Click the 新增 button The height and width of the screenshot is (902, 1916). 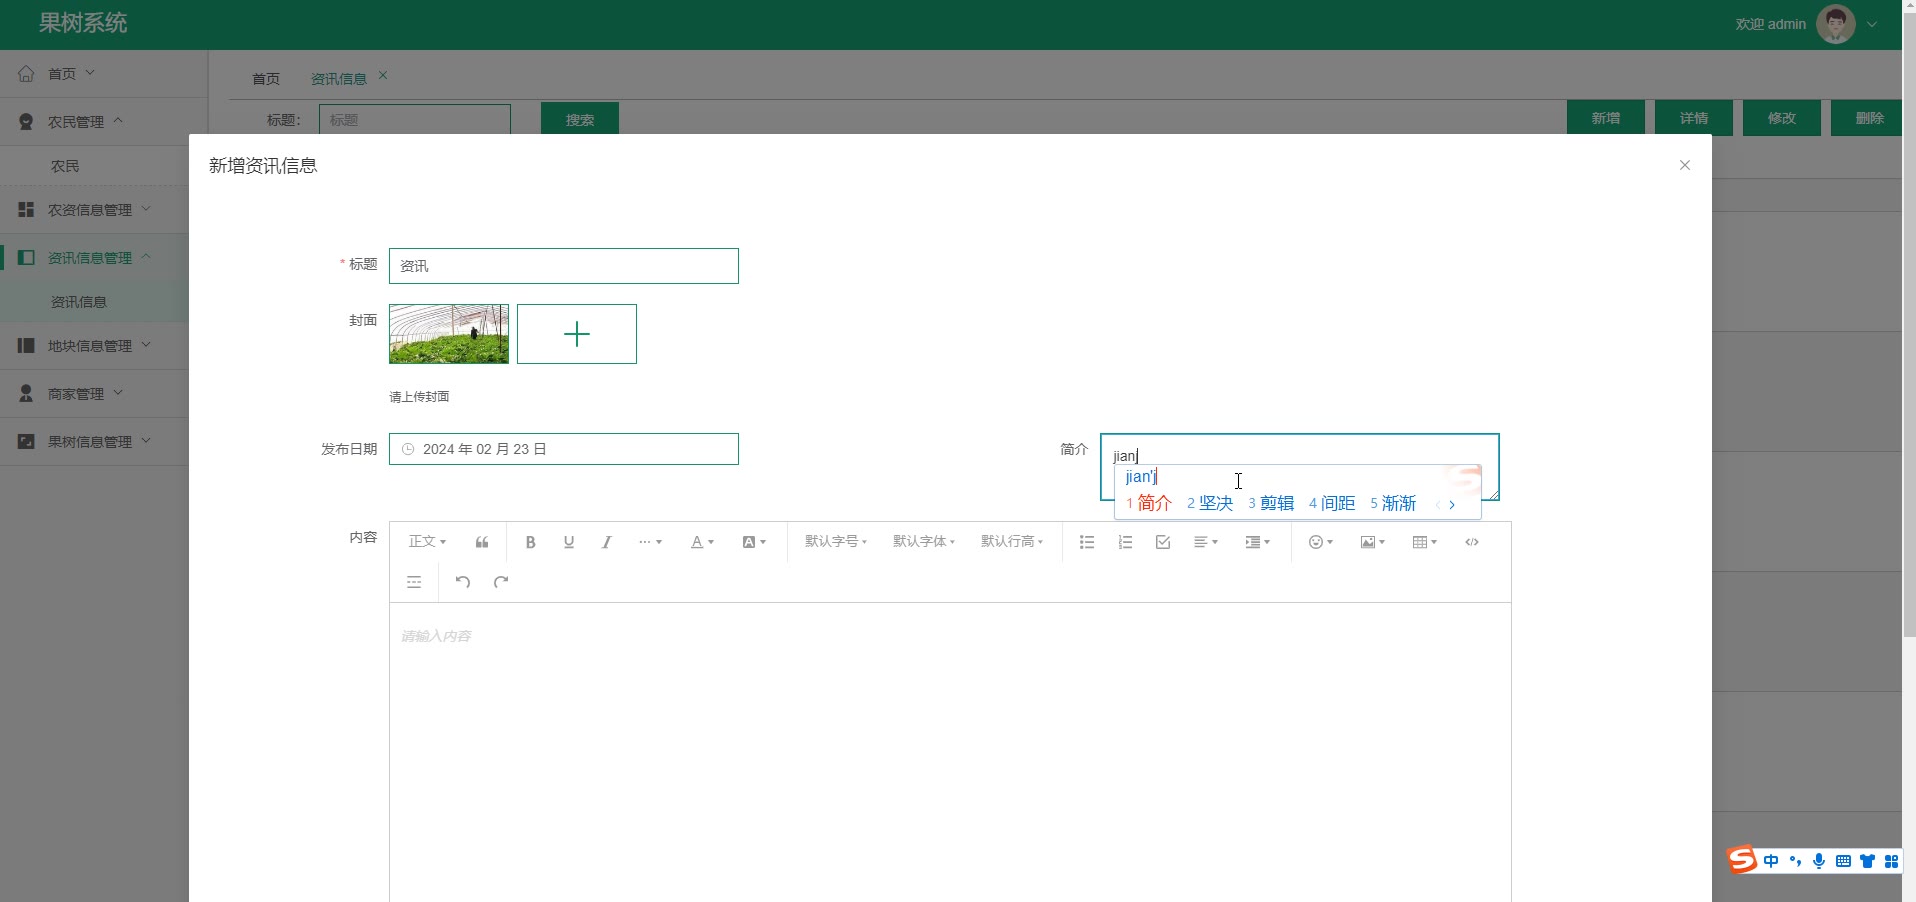(x=1606, y=118)
